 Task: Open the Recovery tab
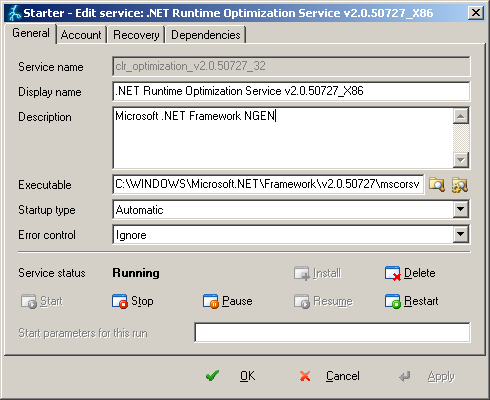(x=136, y=35)
